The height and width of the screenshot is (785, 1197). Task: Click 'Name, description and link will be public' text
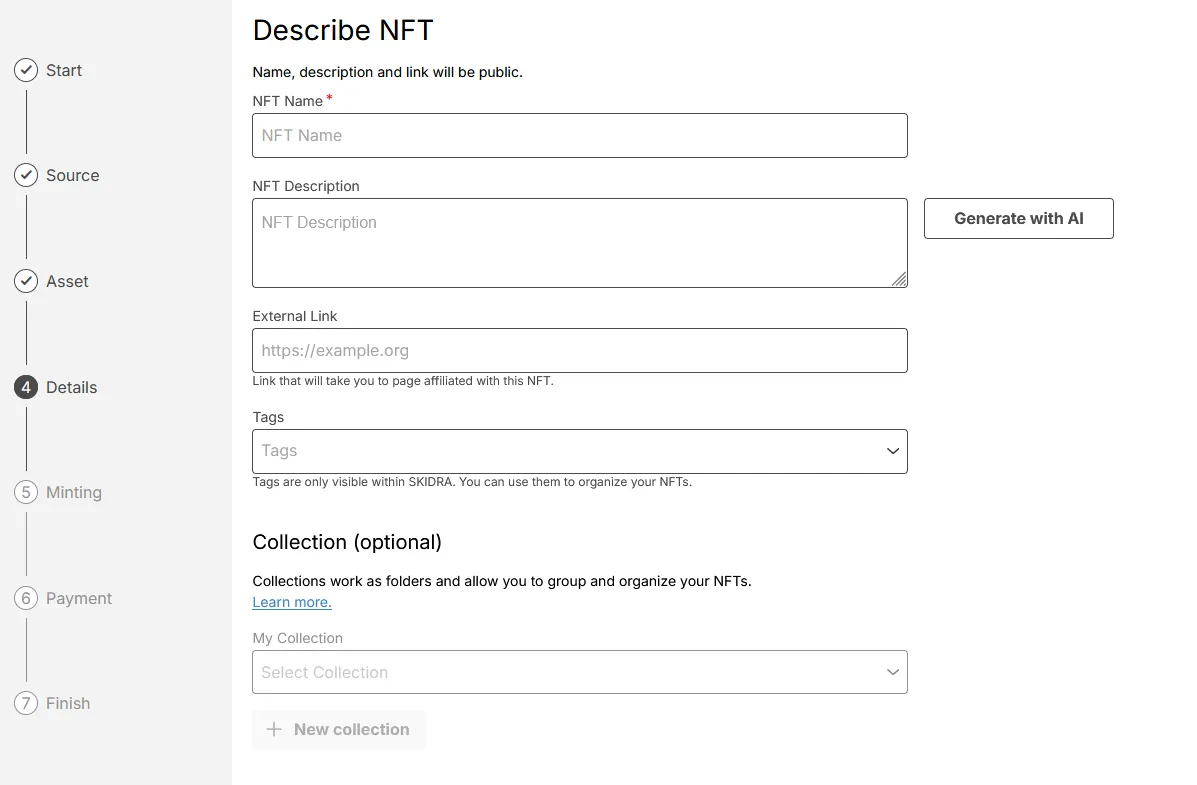click(388, 73)
